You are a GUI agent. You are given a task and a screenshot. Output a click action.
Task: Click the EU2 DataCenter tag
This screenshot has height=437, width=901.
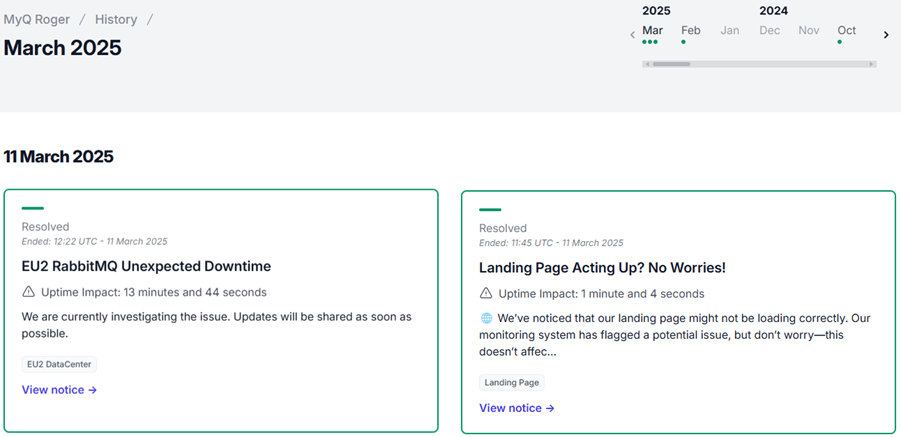click(x=59, y=365)
